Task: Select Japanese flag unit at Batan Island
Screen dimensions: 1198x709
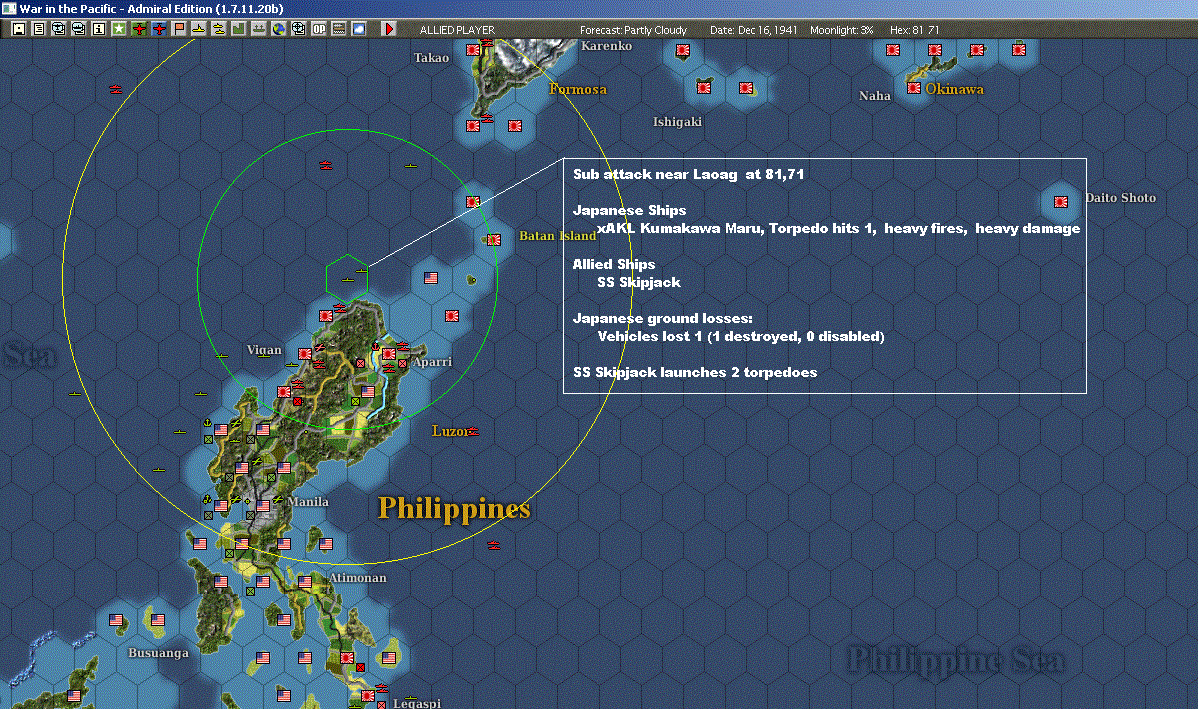Action: tap(494, 240)
